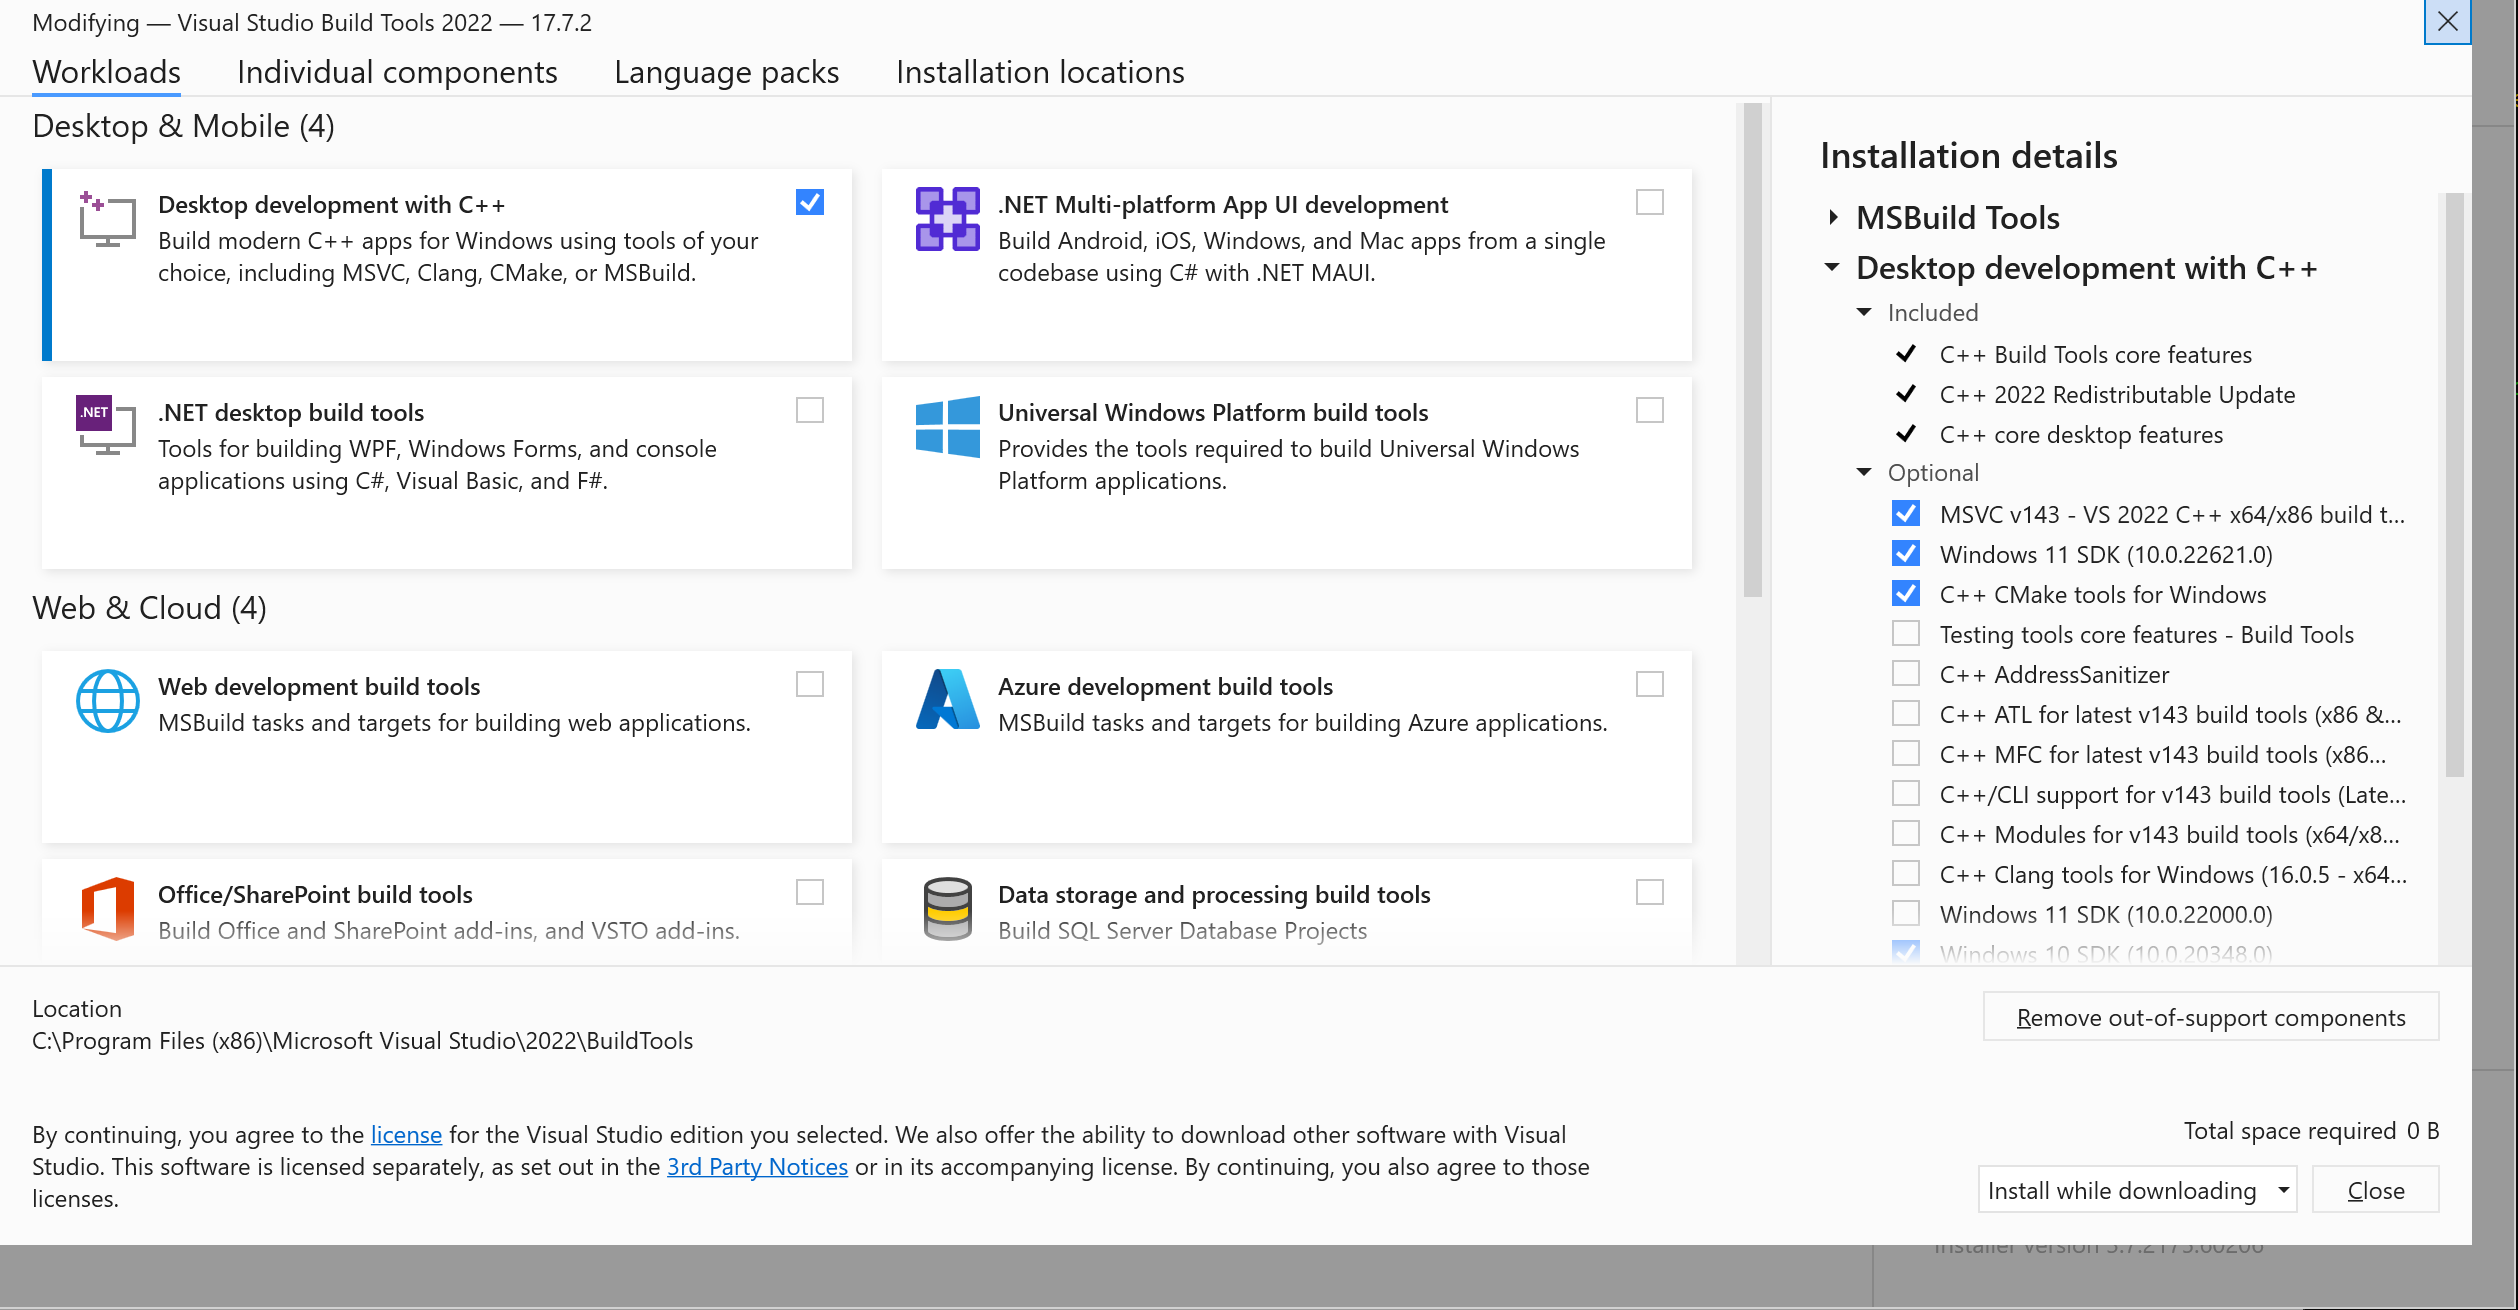This screenshot has width=2518, height=1310.
Task: Click the Desktop development with C++ workload icon
Action: click(107, 220)
